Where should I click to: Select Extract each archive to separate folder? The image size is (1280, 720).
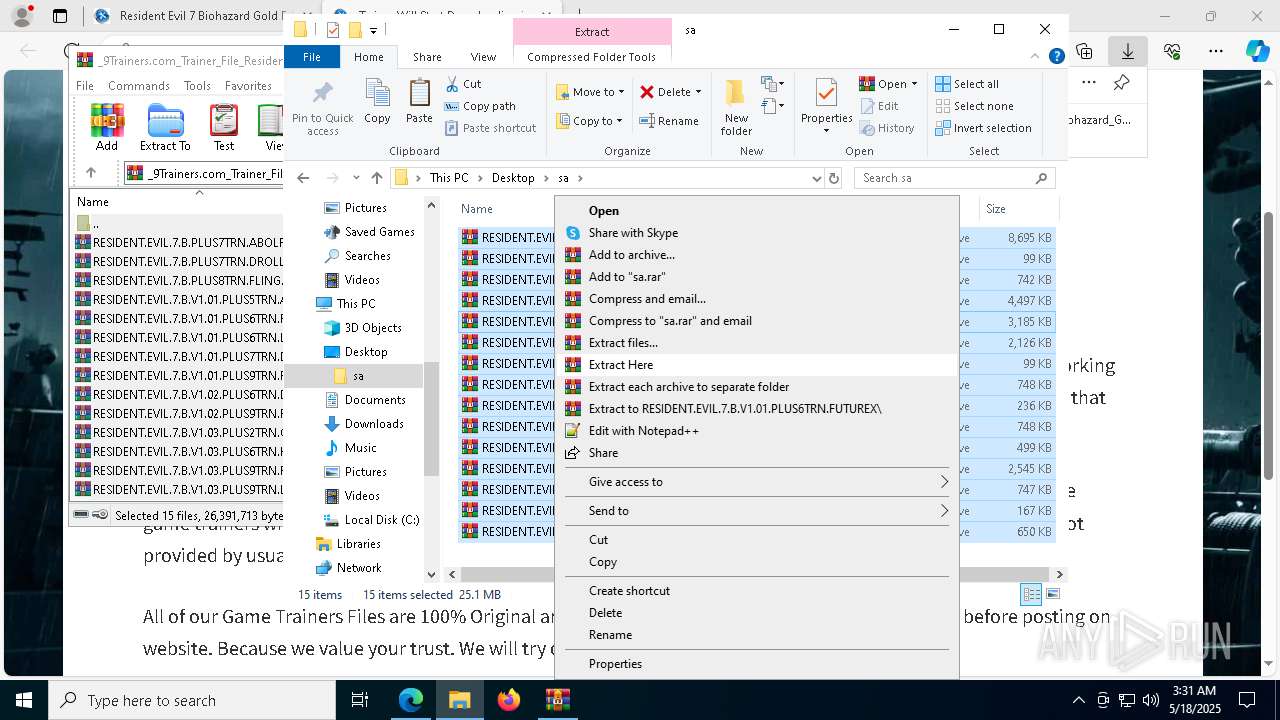click(757, 387)
